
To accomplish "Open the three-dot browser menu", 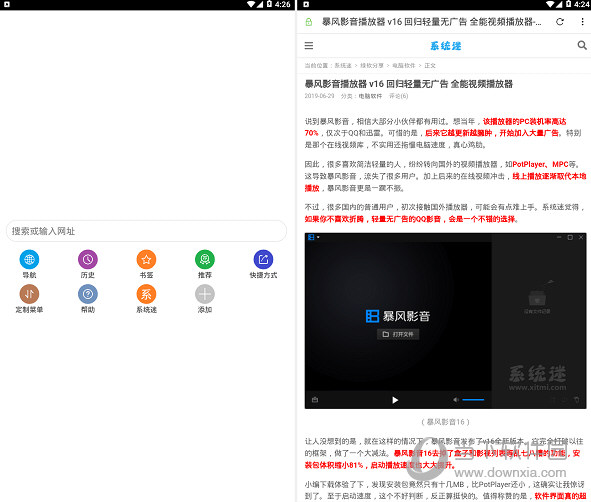I will (582, 22).
